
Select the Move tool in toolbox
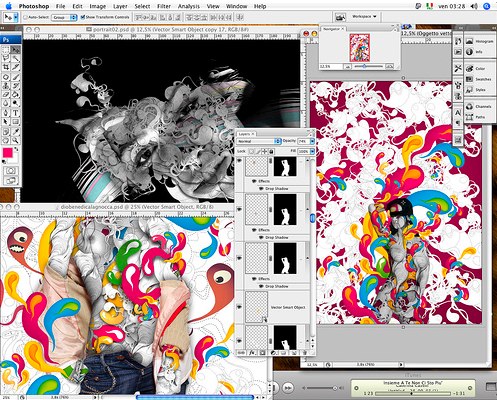[x=15, y=50]
